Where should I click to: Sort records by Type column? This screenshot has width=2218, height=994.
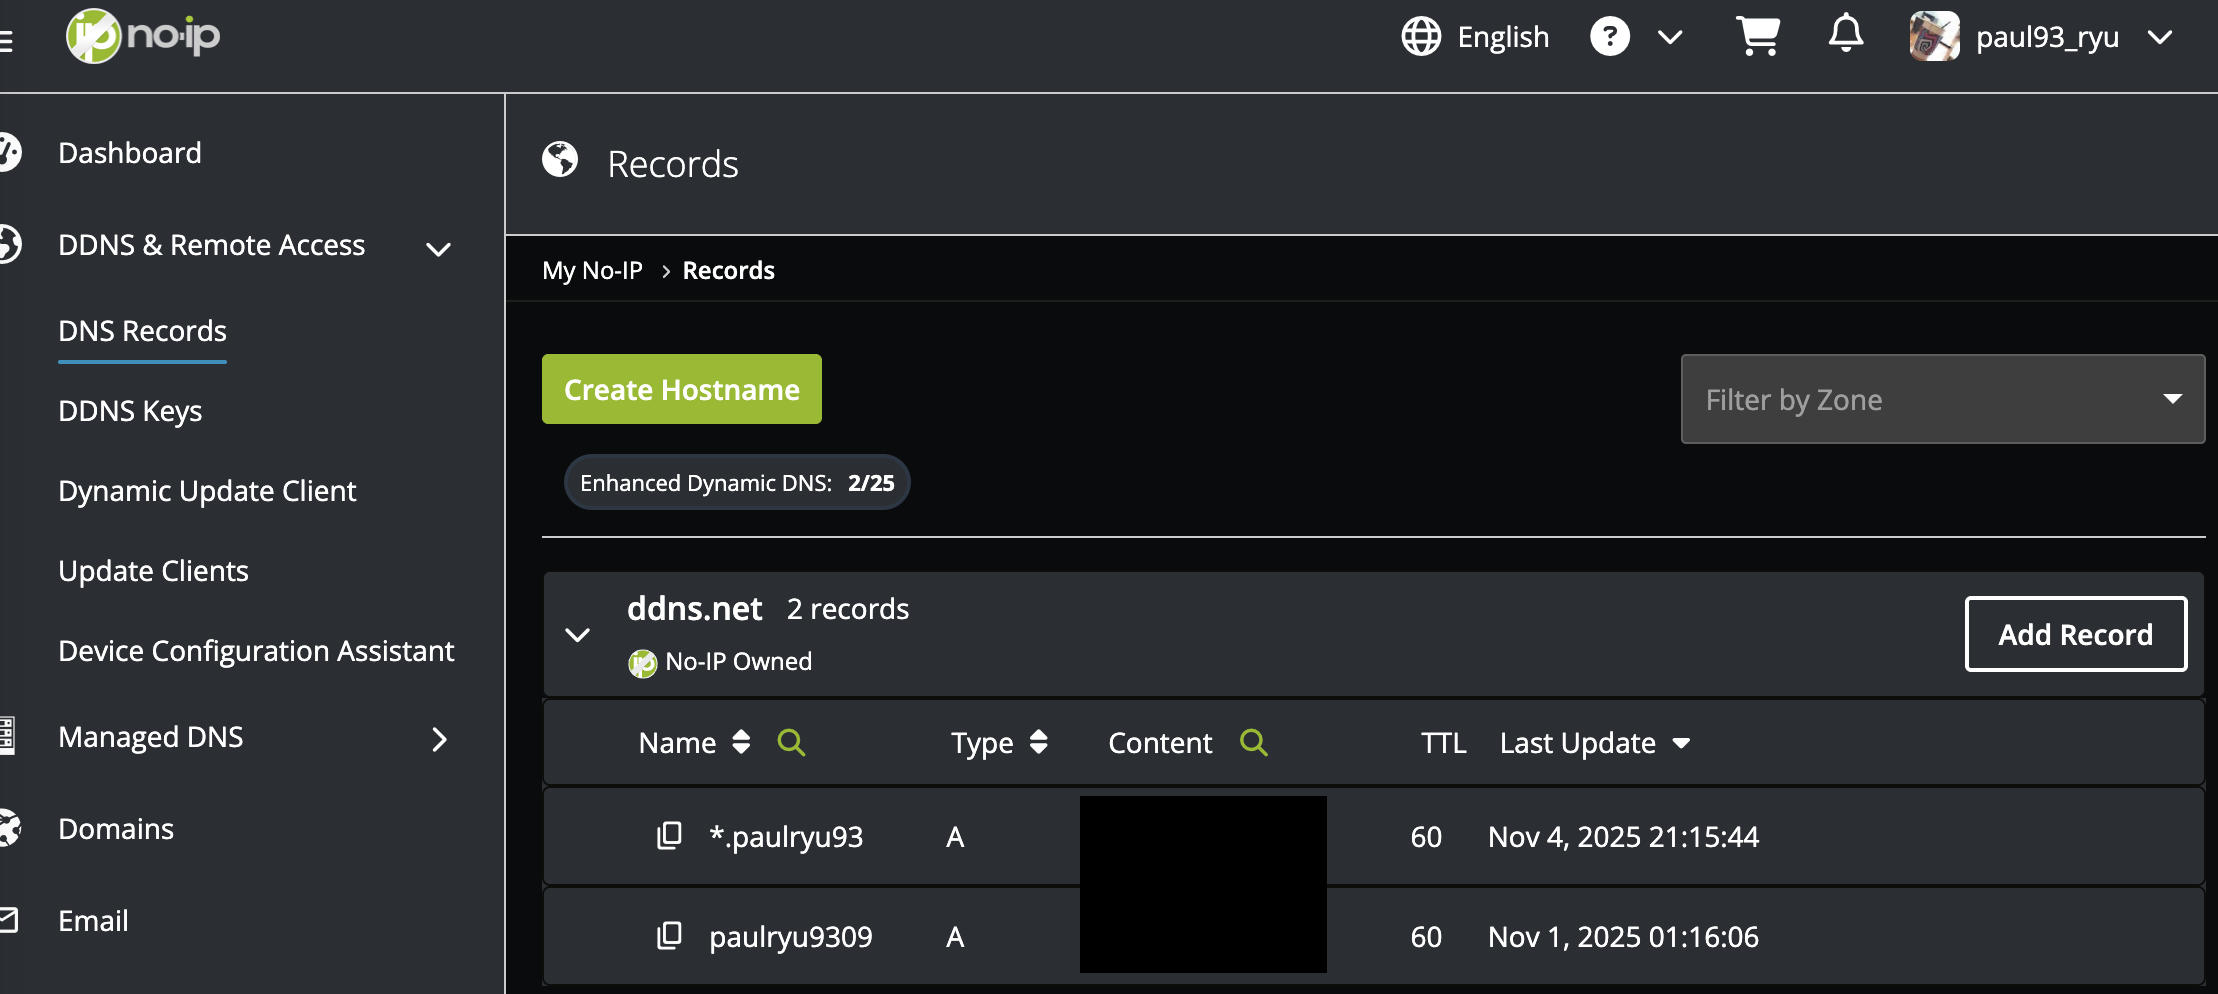pos(1039,742)
